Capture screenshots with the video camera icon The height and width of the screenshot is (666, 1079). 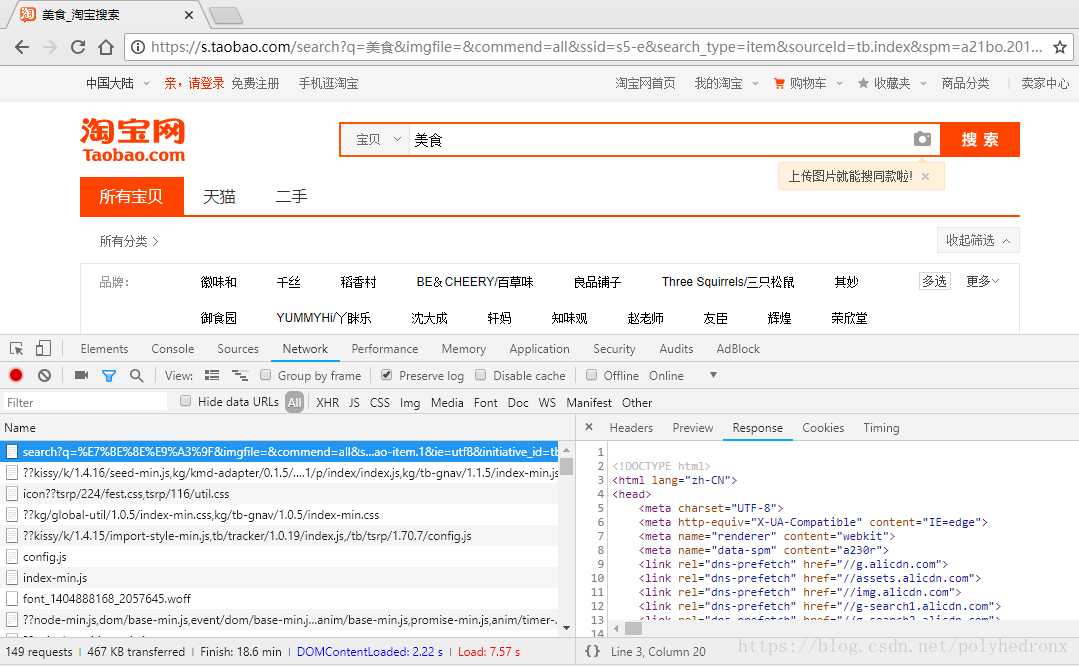[x=81, y=375]
